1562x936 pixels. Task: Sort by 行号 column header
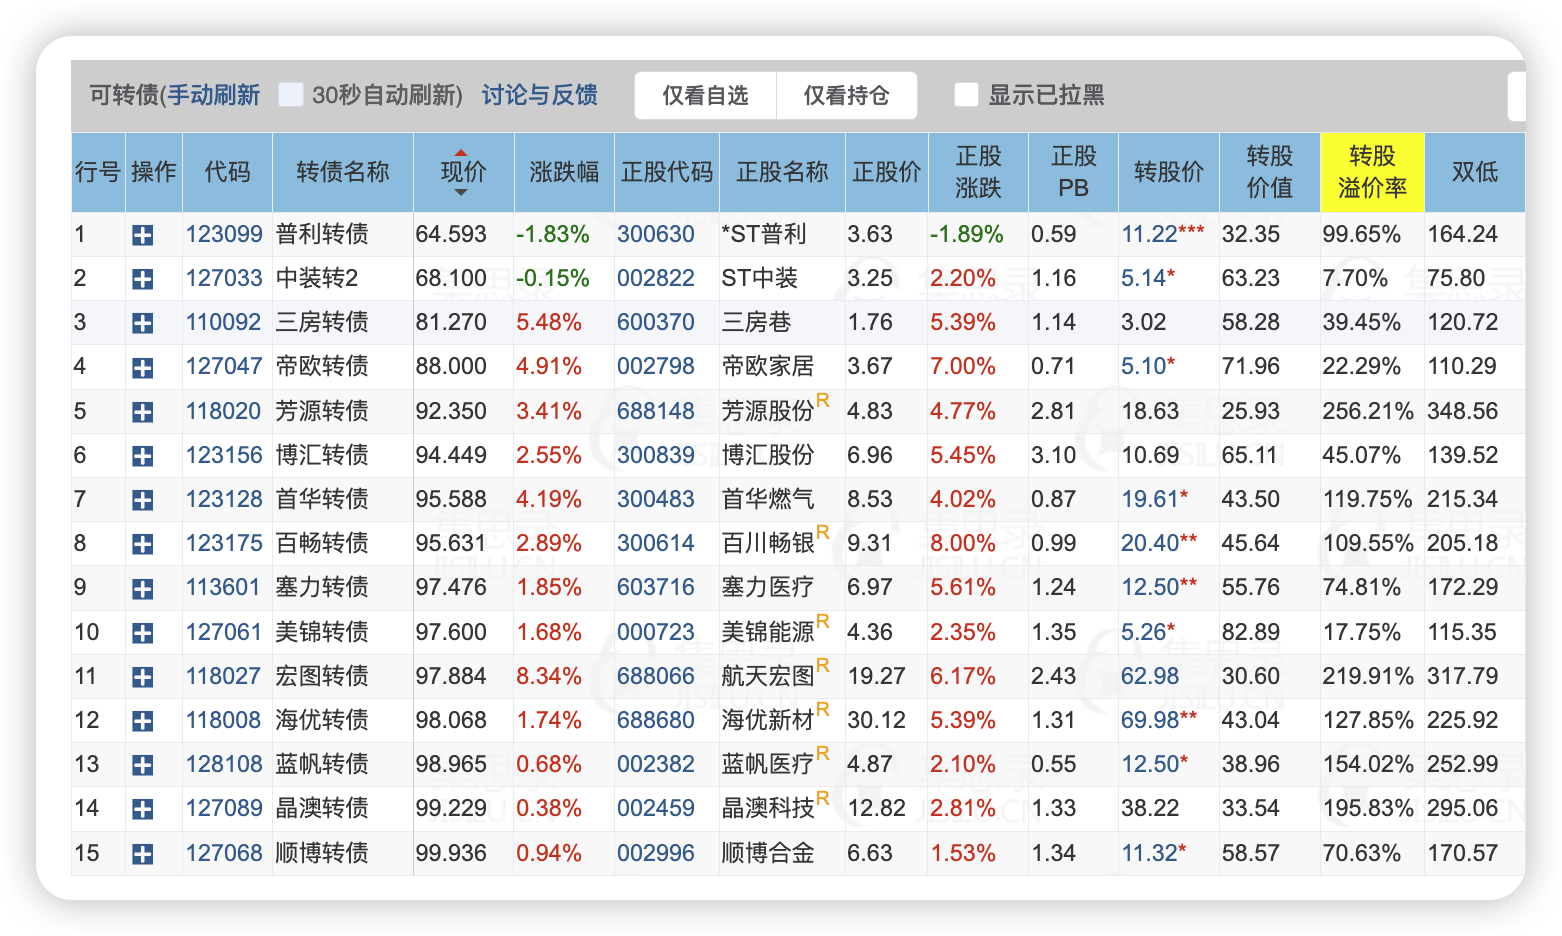pos(98,172)
